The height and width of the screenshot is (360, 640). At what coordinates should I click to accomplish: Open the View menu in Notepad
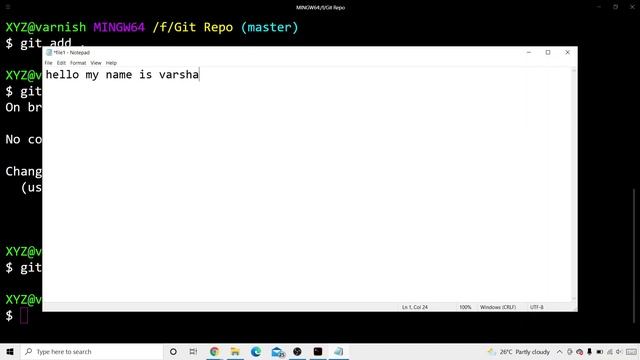96,63
